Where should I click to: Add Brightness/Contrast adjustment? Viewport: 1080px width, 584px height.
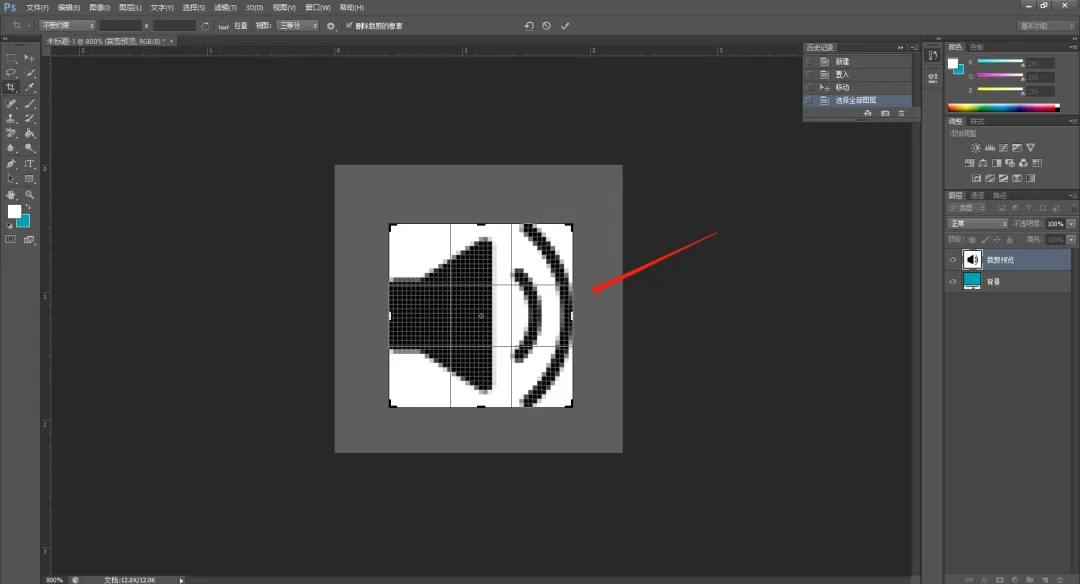[x=975, y=147]
